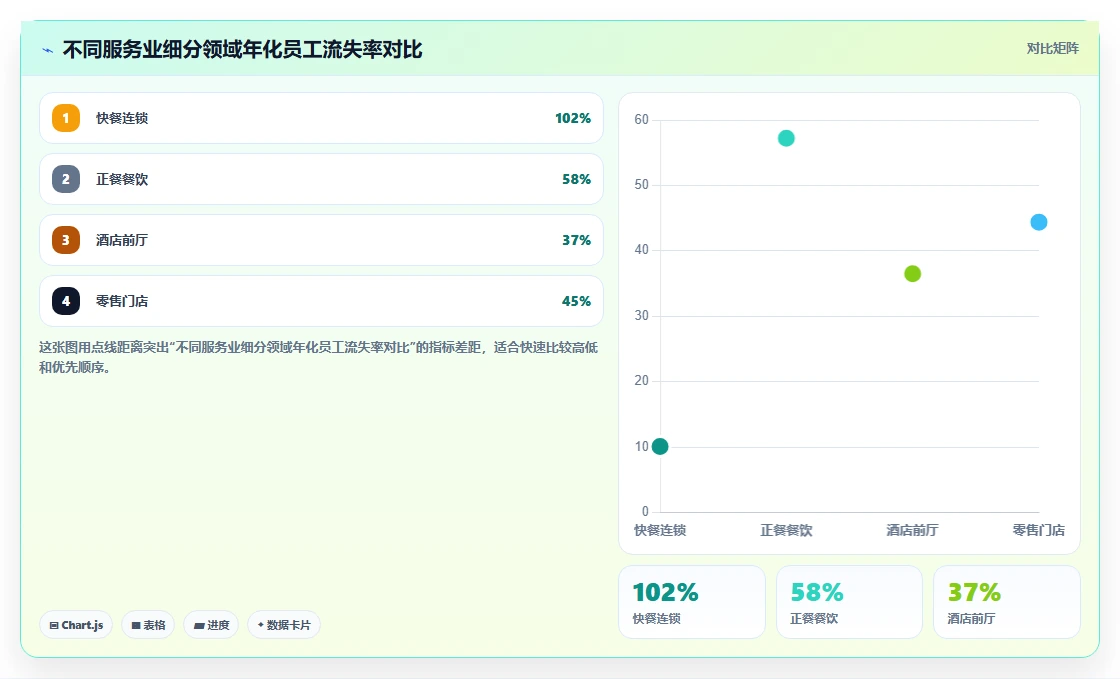
Task: Click the 45% value in 零售门店 row
Action: tap(576, 301)
